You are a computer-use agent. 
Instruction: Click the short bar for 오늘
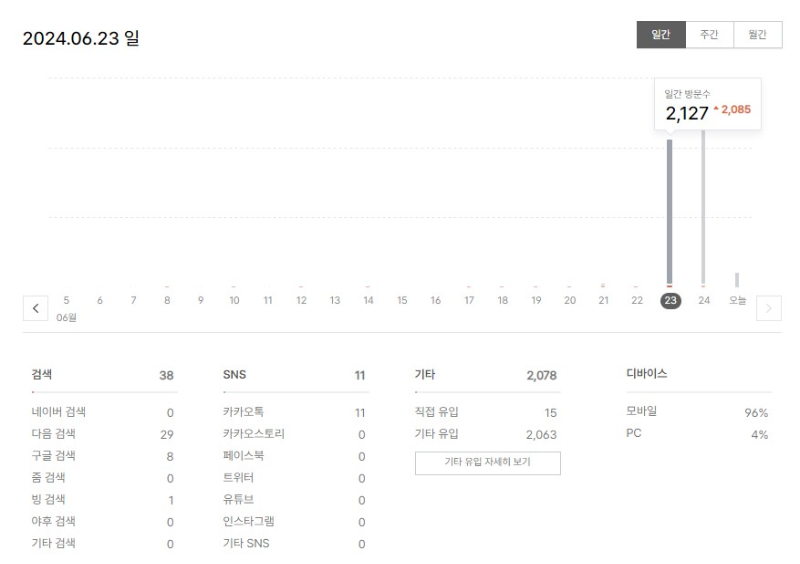pos(737,280)
